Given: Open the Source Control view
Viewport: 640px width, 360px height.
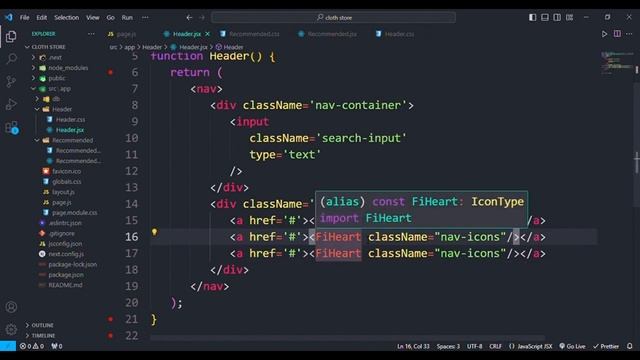Looking at the screenshot, I should [11, 81].
